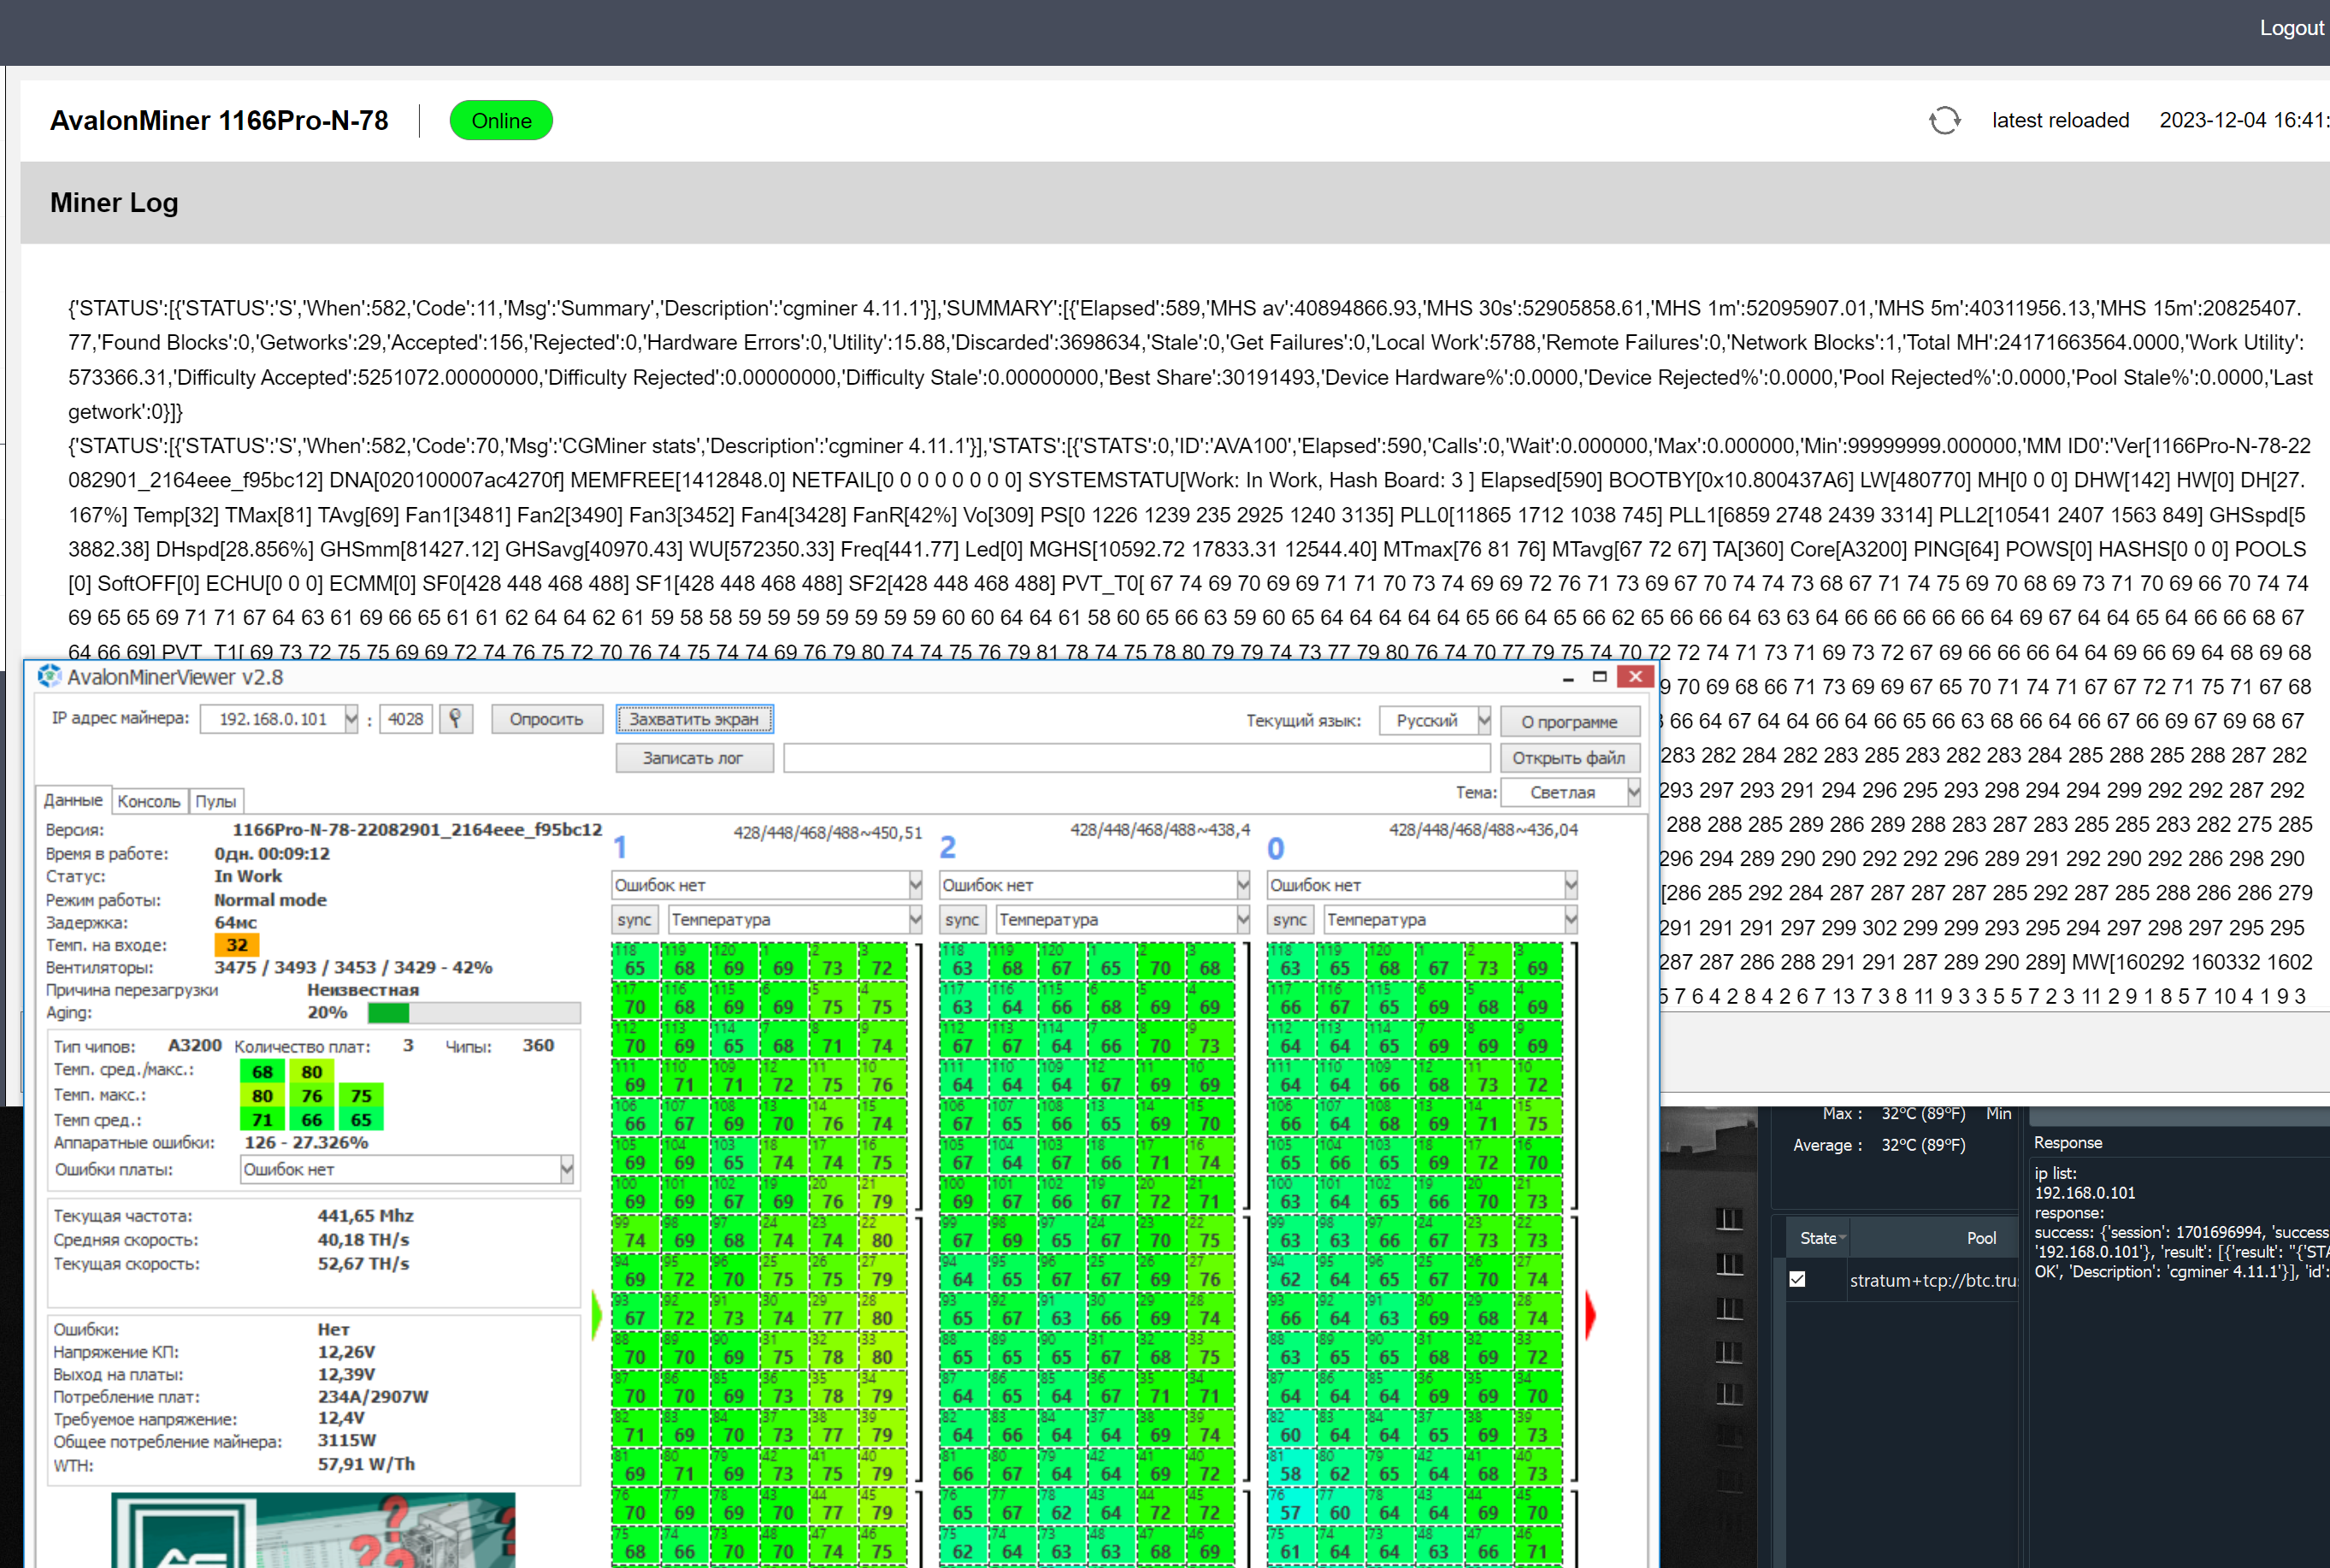Click the Захватить экран button
The width and height of the screenshot is (2330, 1568).
[694, 719]
